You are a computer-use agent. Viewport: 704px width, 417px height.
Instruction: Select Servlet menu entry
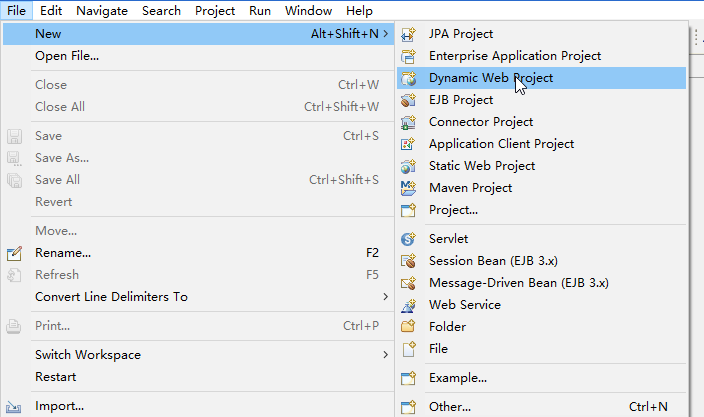[541, 239]
